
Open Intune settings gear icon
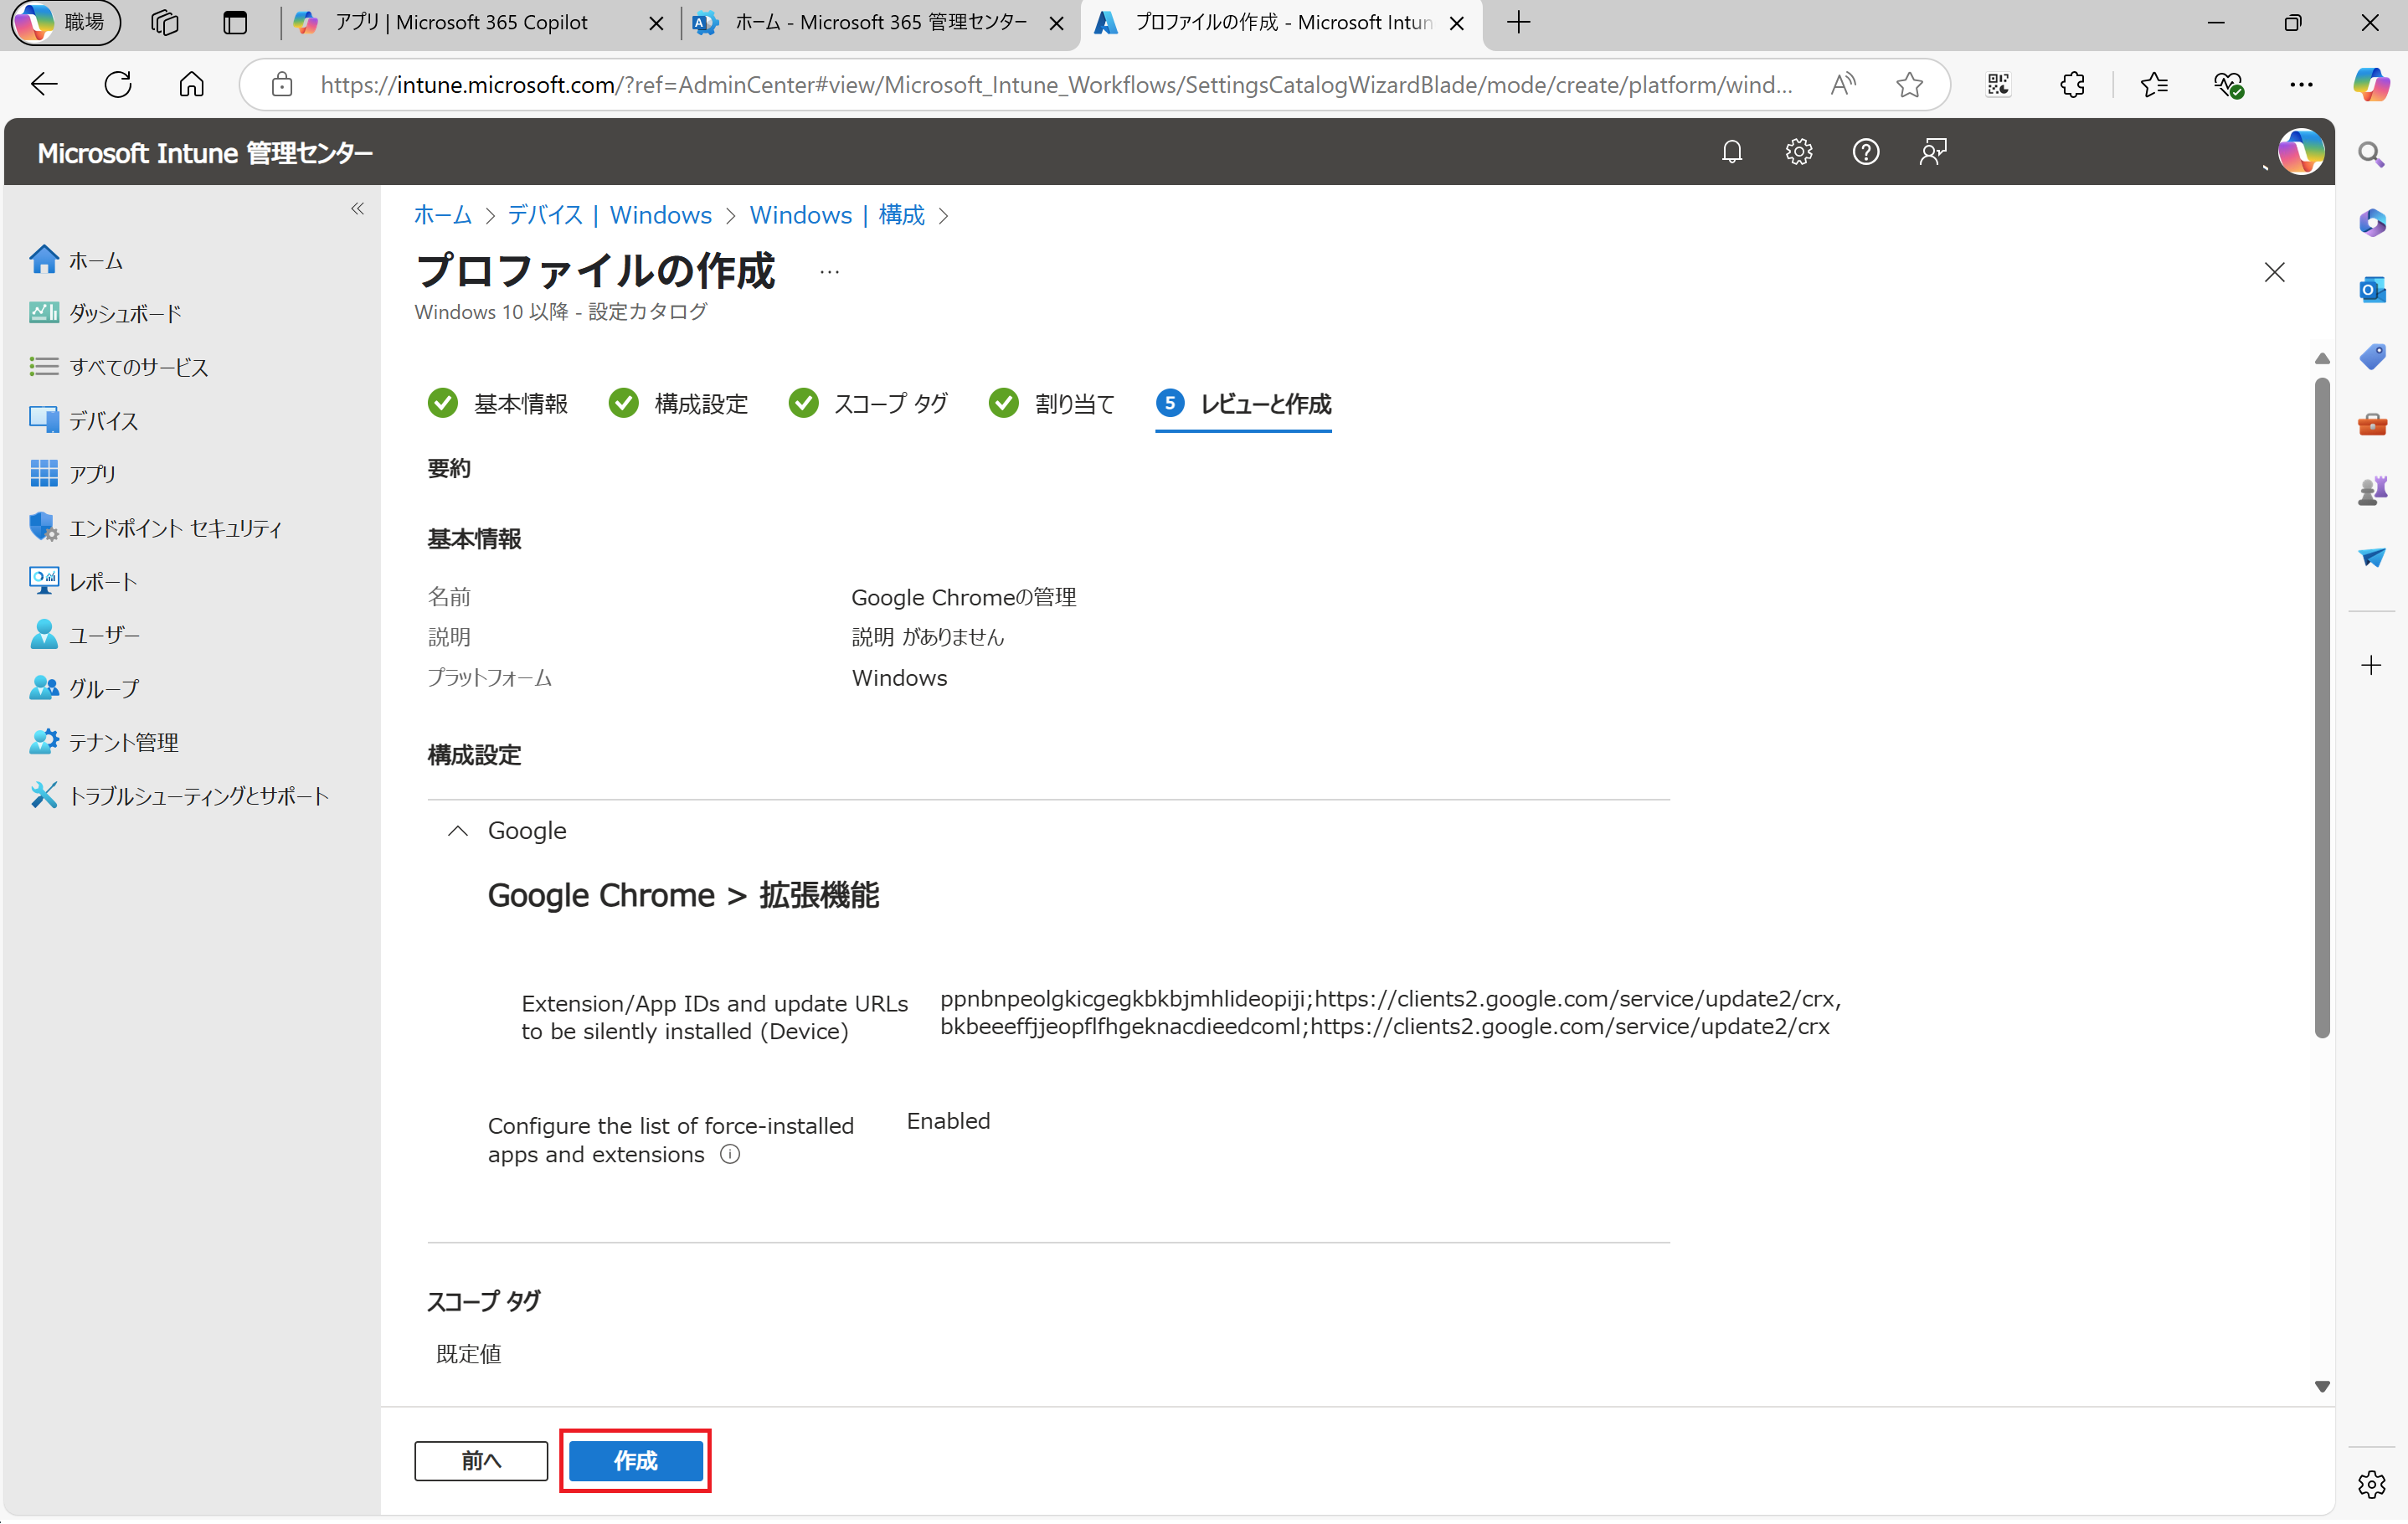point(1798,152)
